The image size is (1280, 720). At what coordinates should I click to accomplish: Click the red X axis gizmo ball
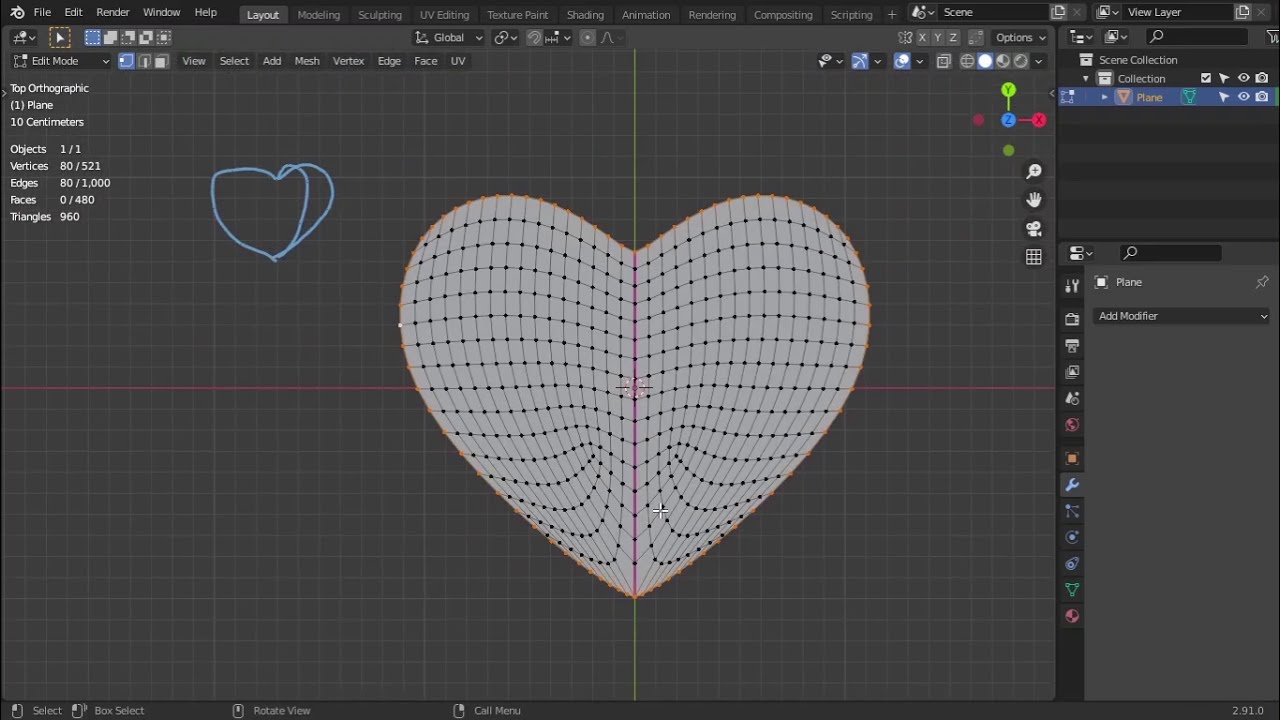click(1039, 120)
